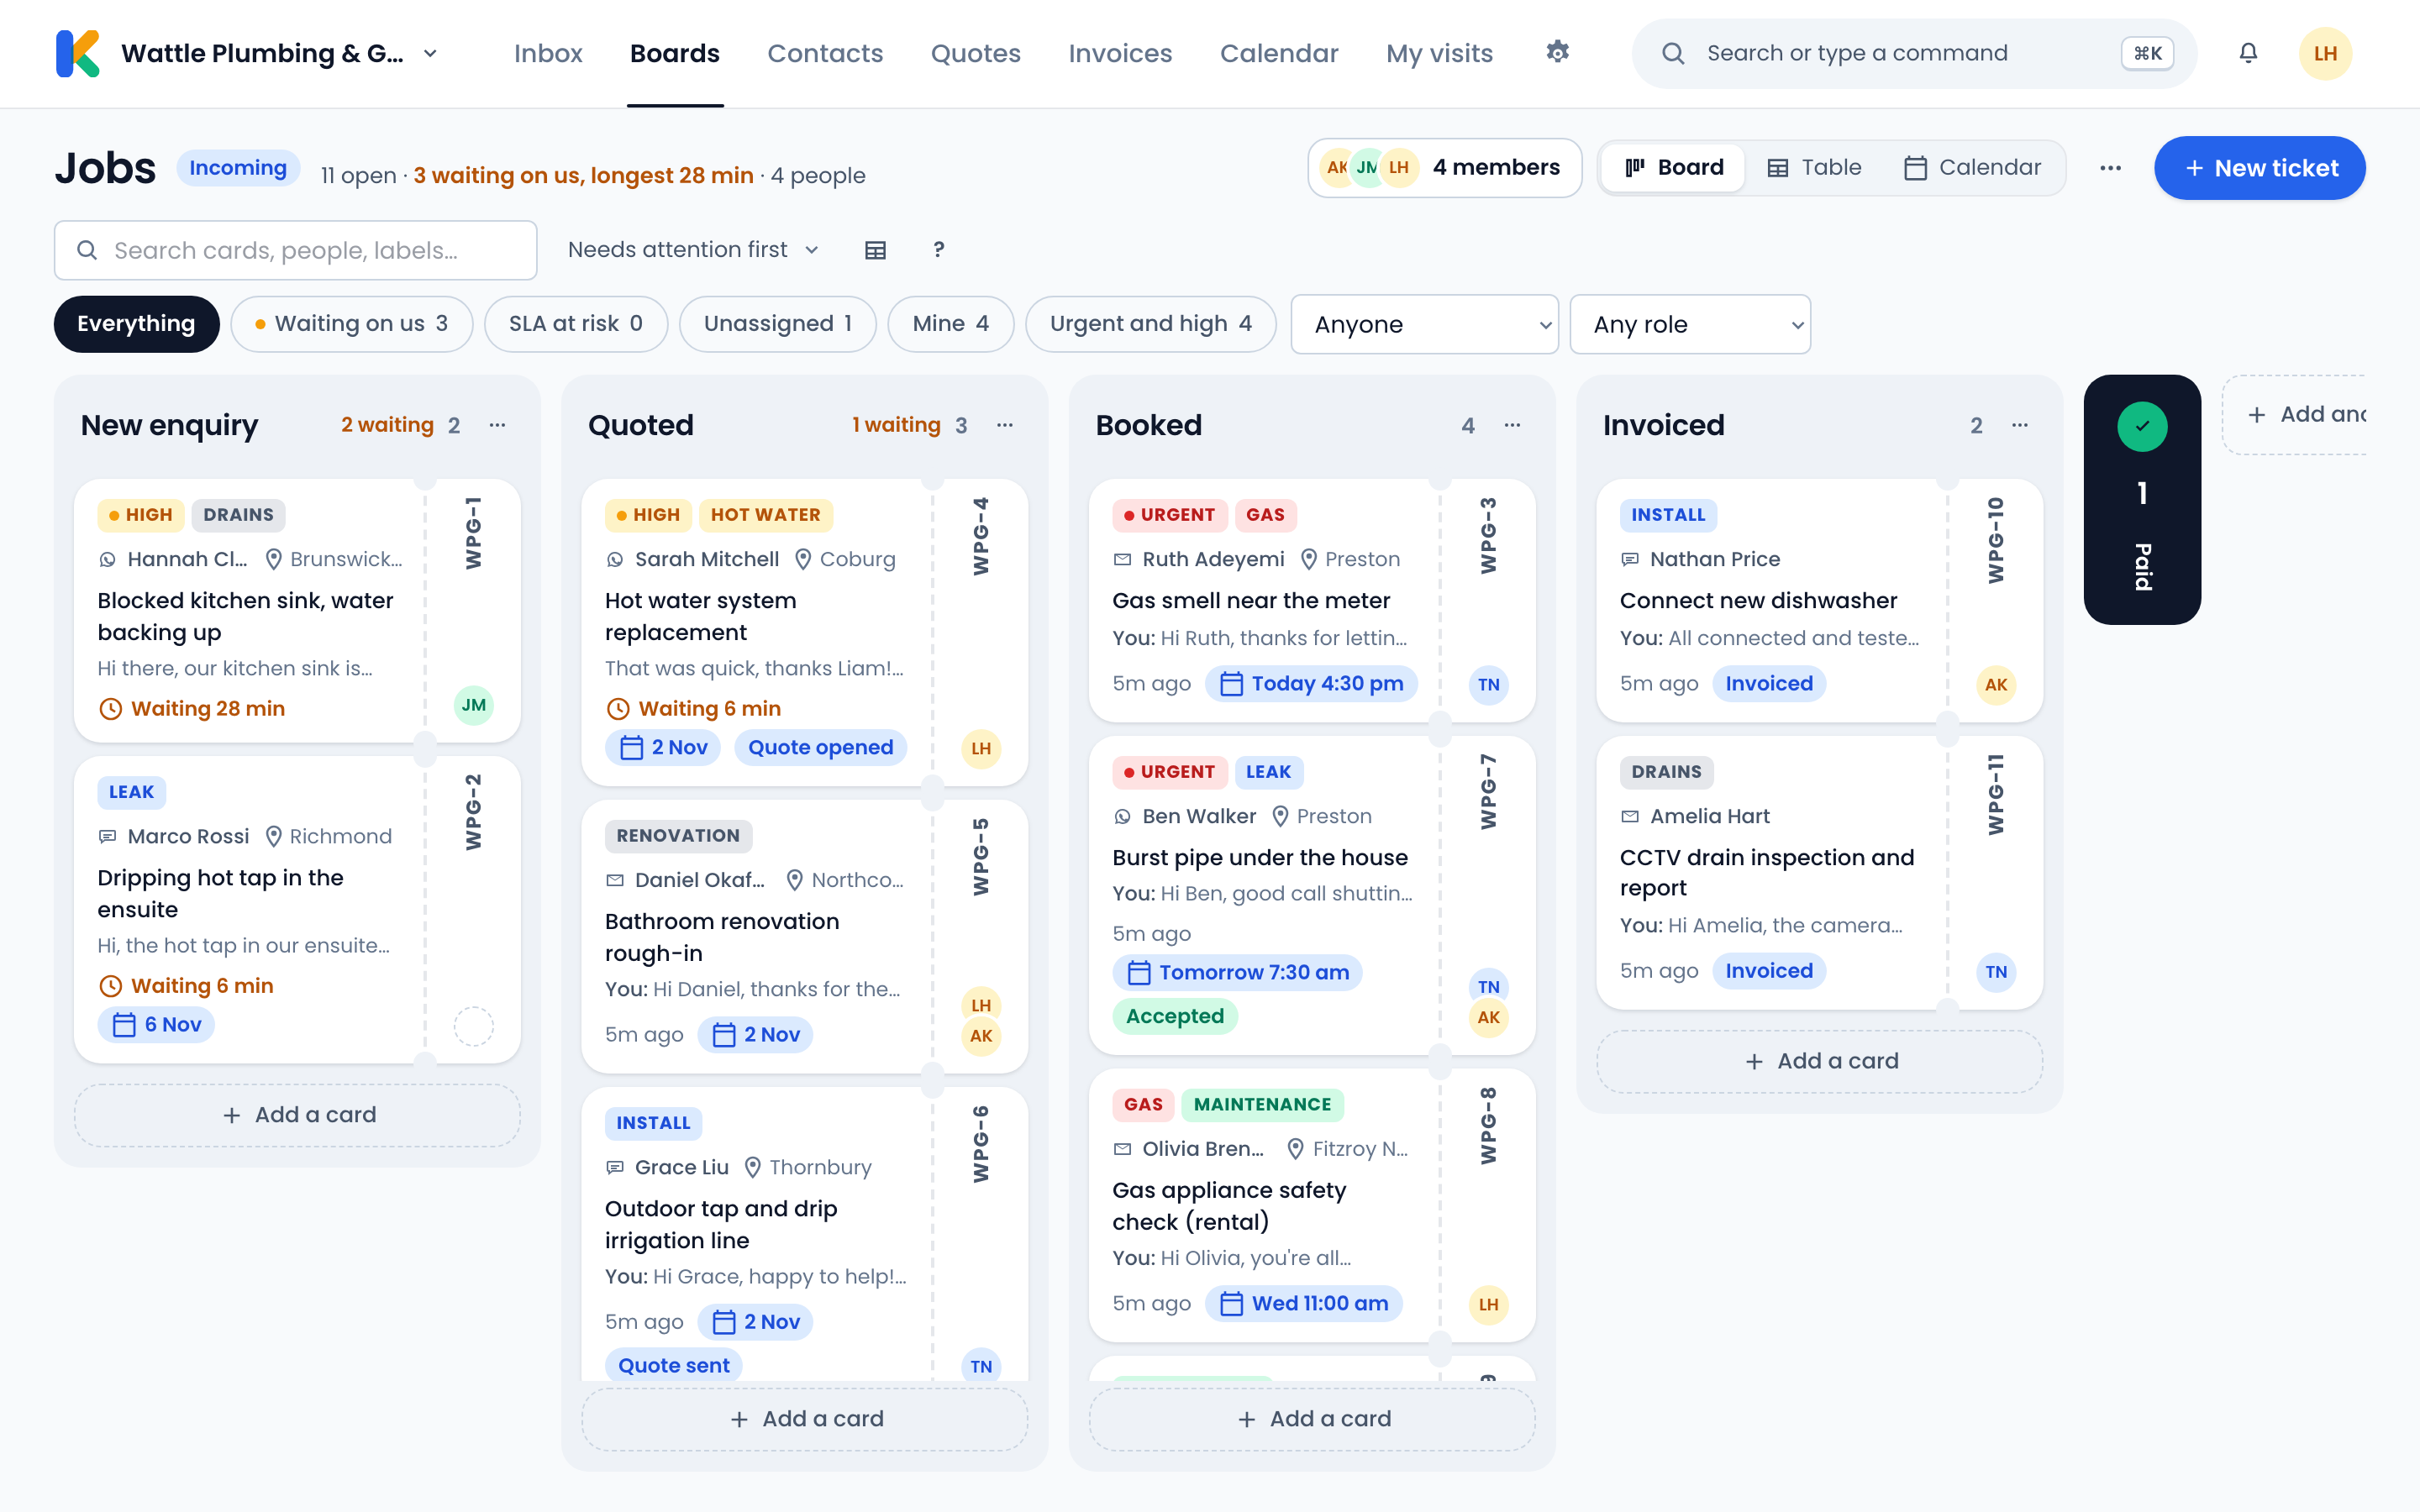This screenshot has height=1512, width=2420.
Task: Toggle compact card density icon
Action: [x=875, y=250]
